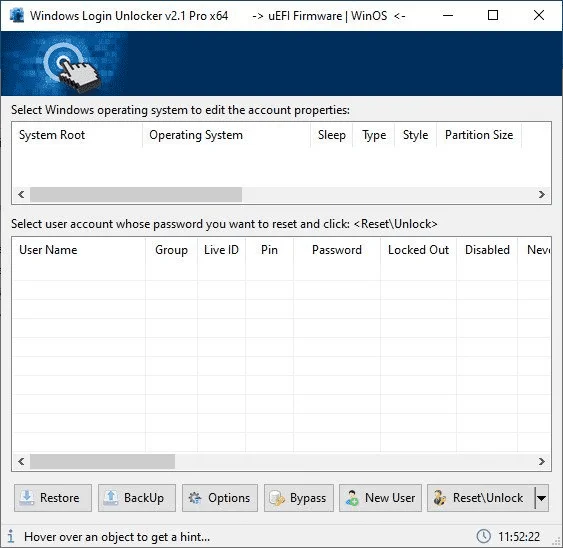Click left arrow of user list scrollbar
This screenshot has width=563, height=548.
pyautogui.click(x=21, y=461)
